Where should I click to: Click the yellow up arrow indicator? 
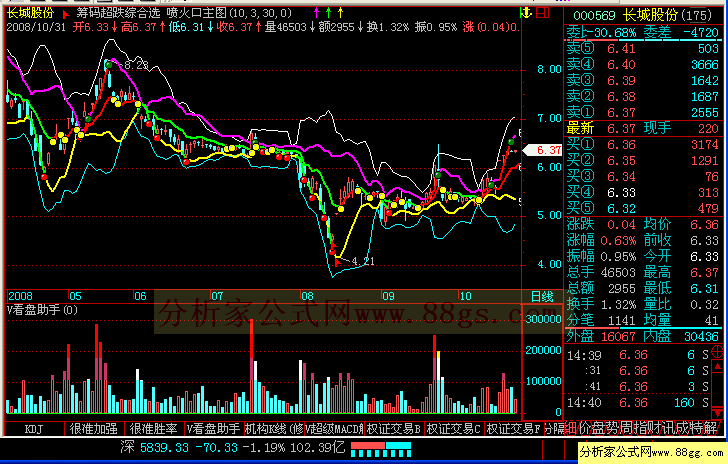[340, 13]
